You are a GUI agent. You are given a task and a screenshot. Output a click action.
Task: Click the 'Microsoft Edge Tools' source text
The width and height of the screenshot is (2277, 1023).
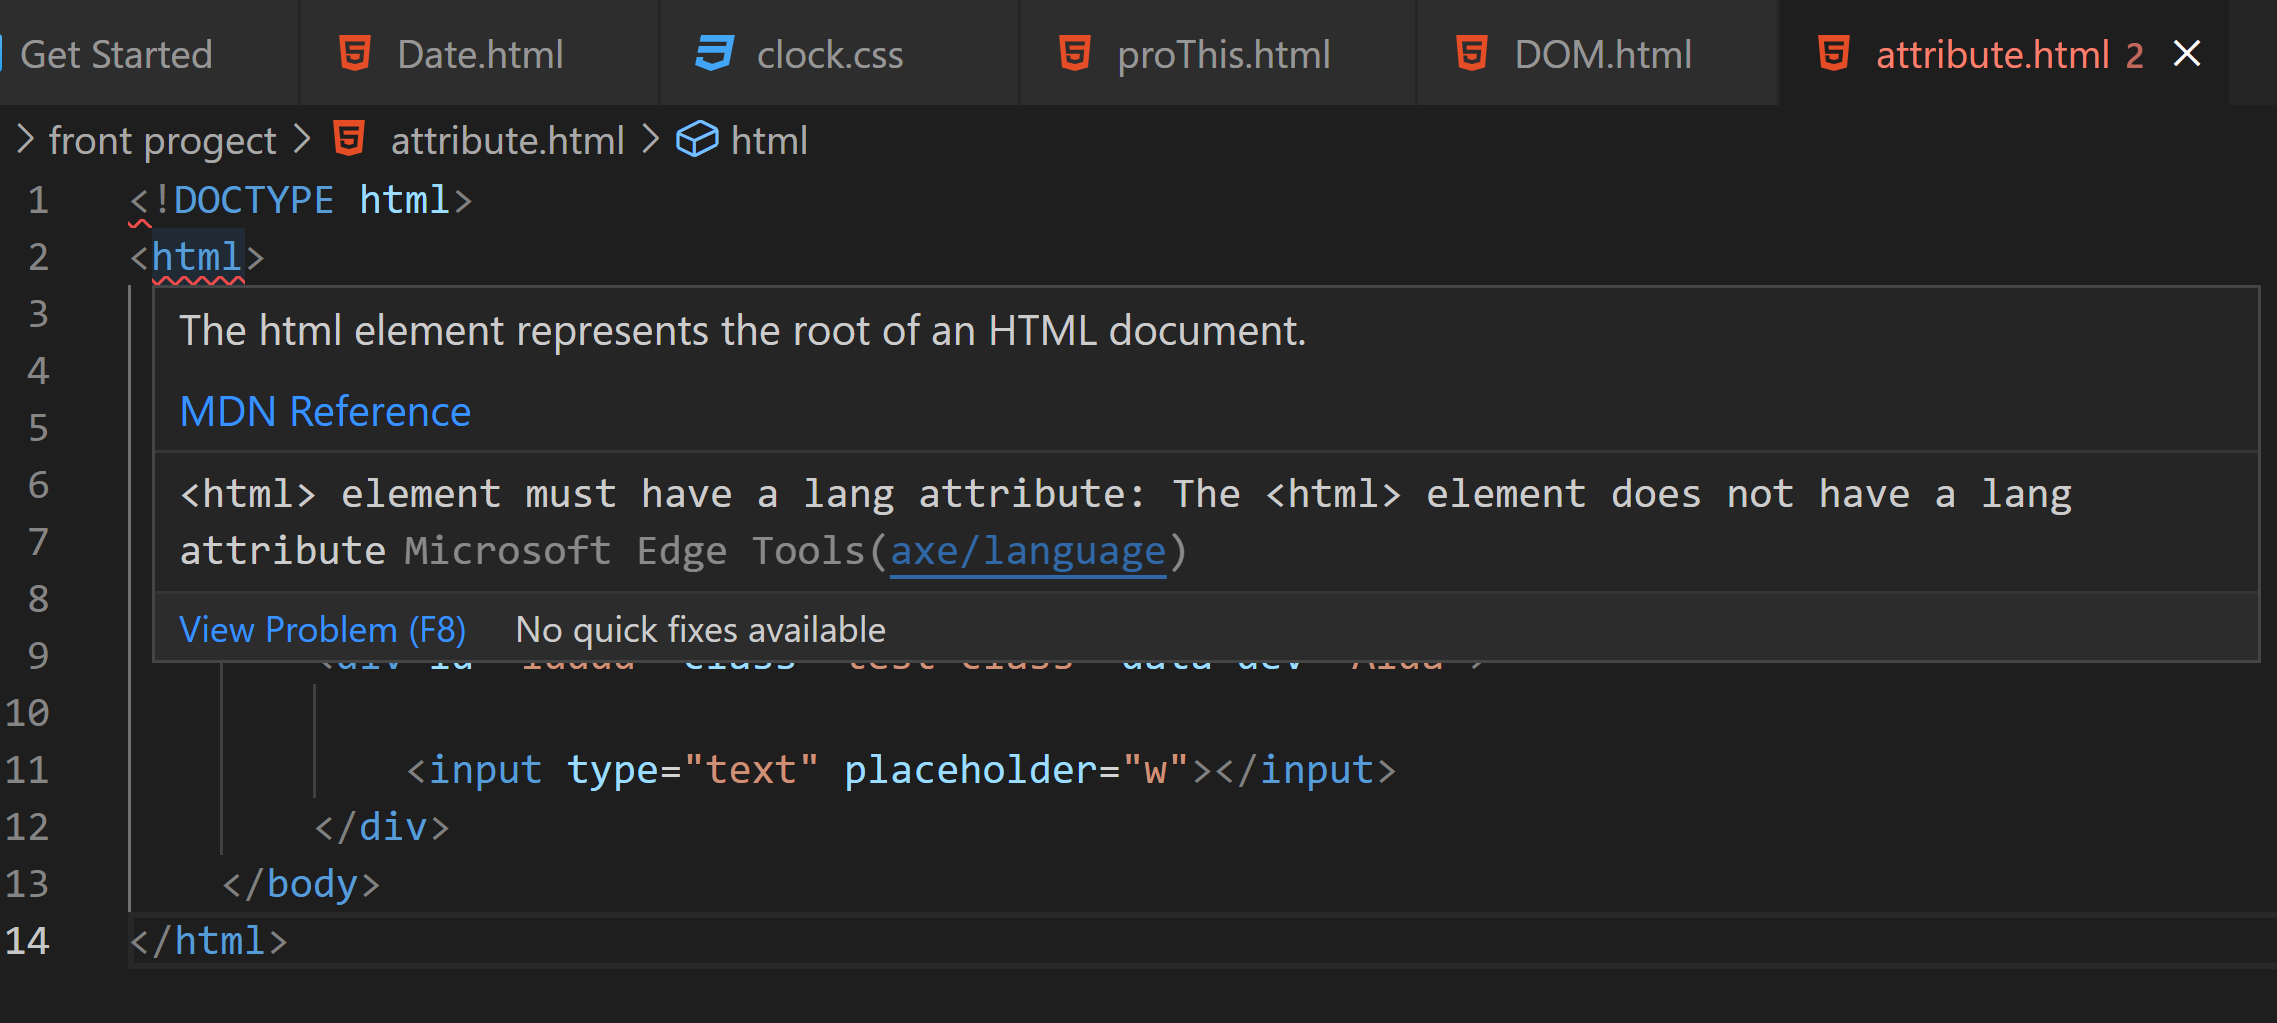click(634, 551)
